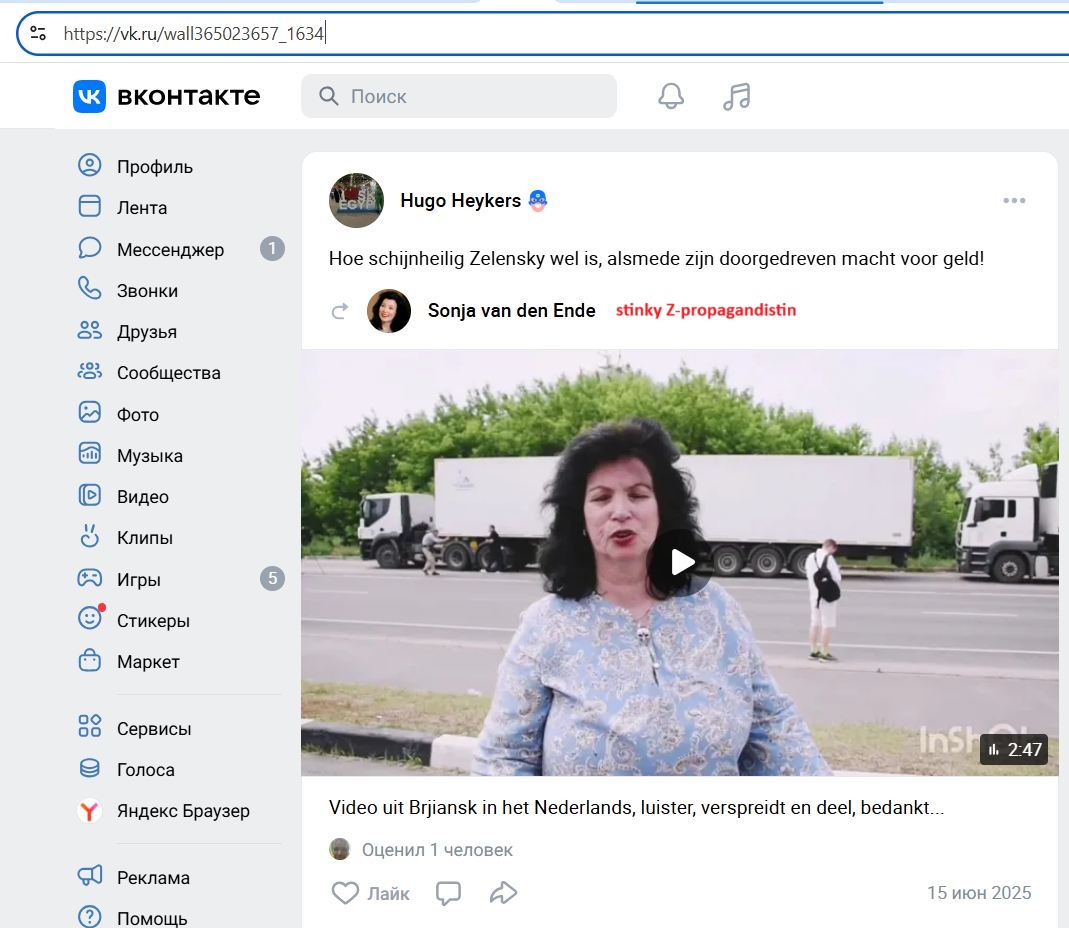Toggle the Лайк heart on the post
The height and width of the screenshot is (928, 1069).
coord(371,893)
